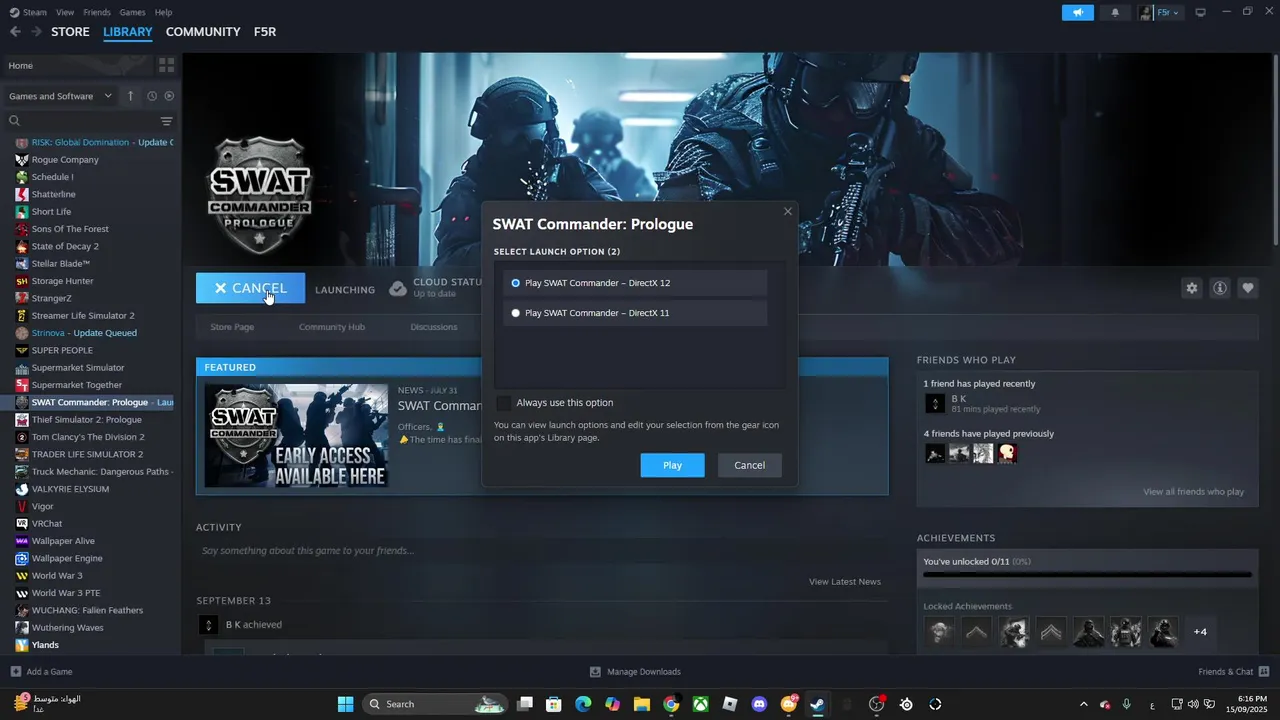This screenshot has height=720, width=1280.
Task: Open game settings gear icon
Action: (x=1191, y=288)
